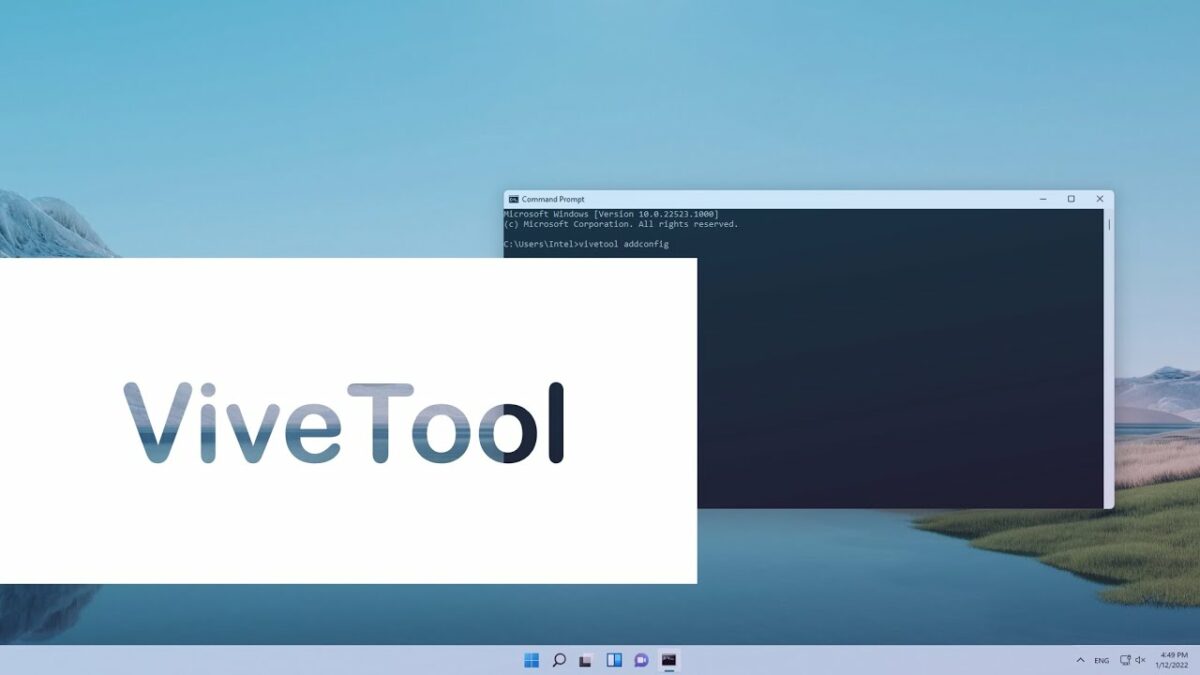The width and height of the screenshot is (1200, 675).
Task: Open network status tray icon
Action: coord(1125,660)
